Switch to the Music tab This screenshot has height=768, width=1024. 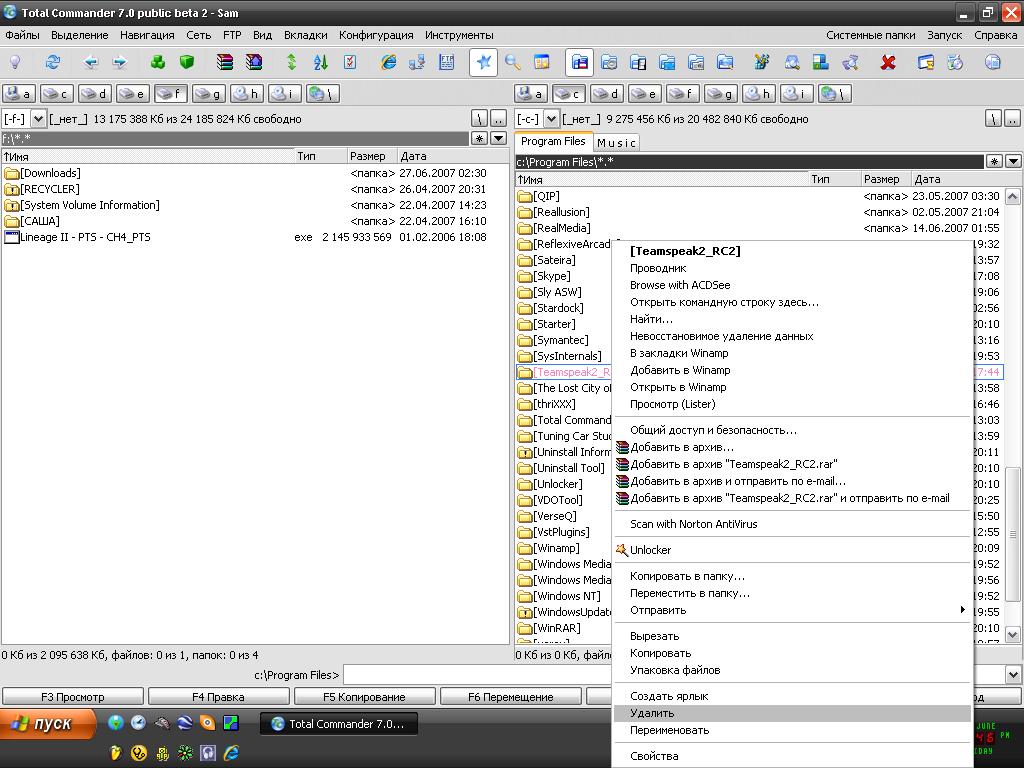(x=616, y=142)
